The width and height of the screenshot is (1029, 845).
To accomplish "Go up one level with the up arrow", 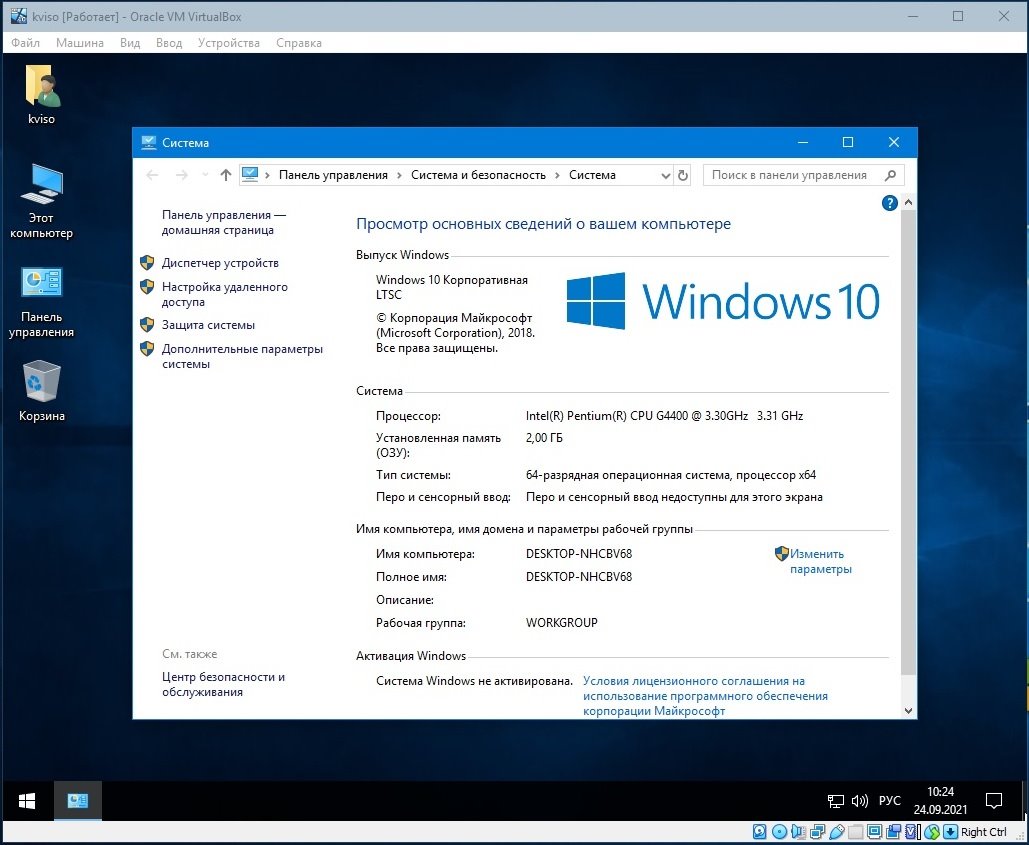I will [x=226, y=175].
